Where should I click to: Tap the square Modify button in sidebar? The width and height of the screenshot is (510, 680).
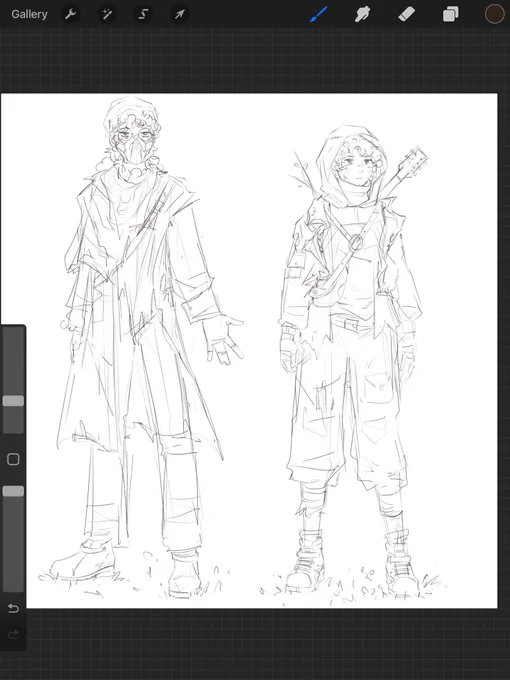click(13, 459)
